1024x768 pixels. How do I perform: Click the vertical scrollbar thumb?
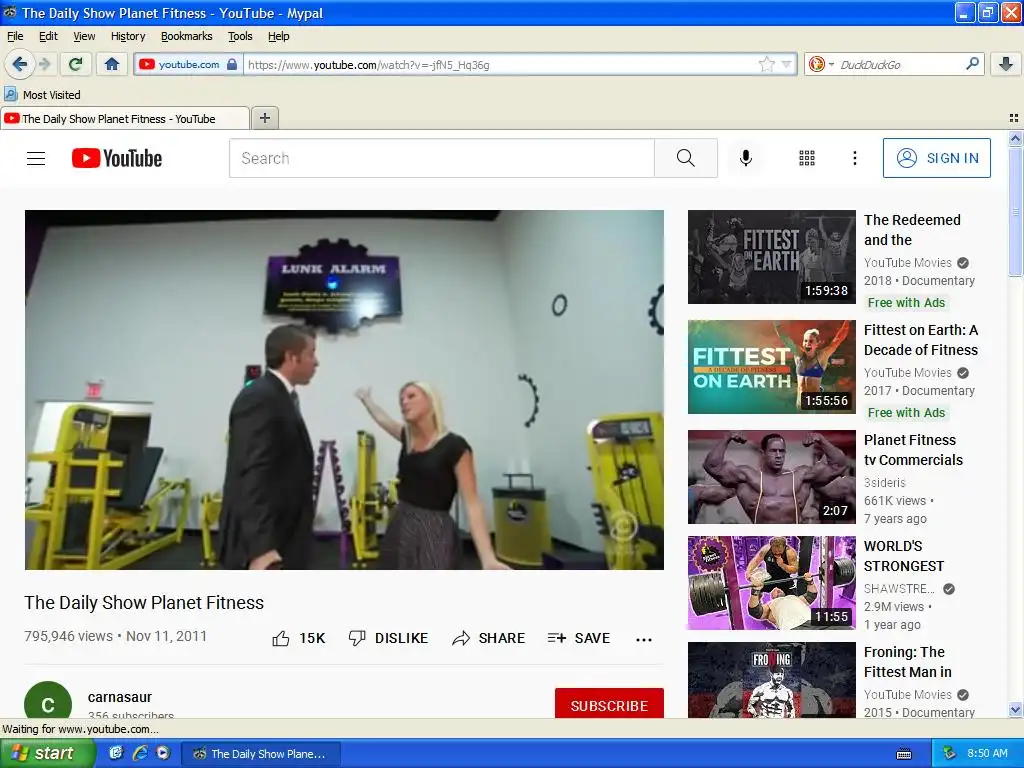pos(1015,212)
